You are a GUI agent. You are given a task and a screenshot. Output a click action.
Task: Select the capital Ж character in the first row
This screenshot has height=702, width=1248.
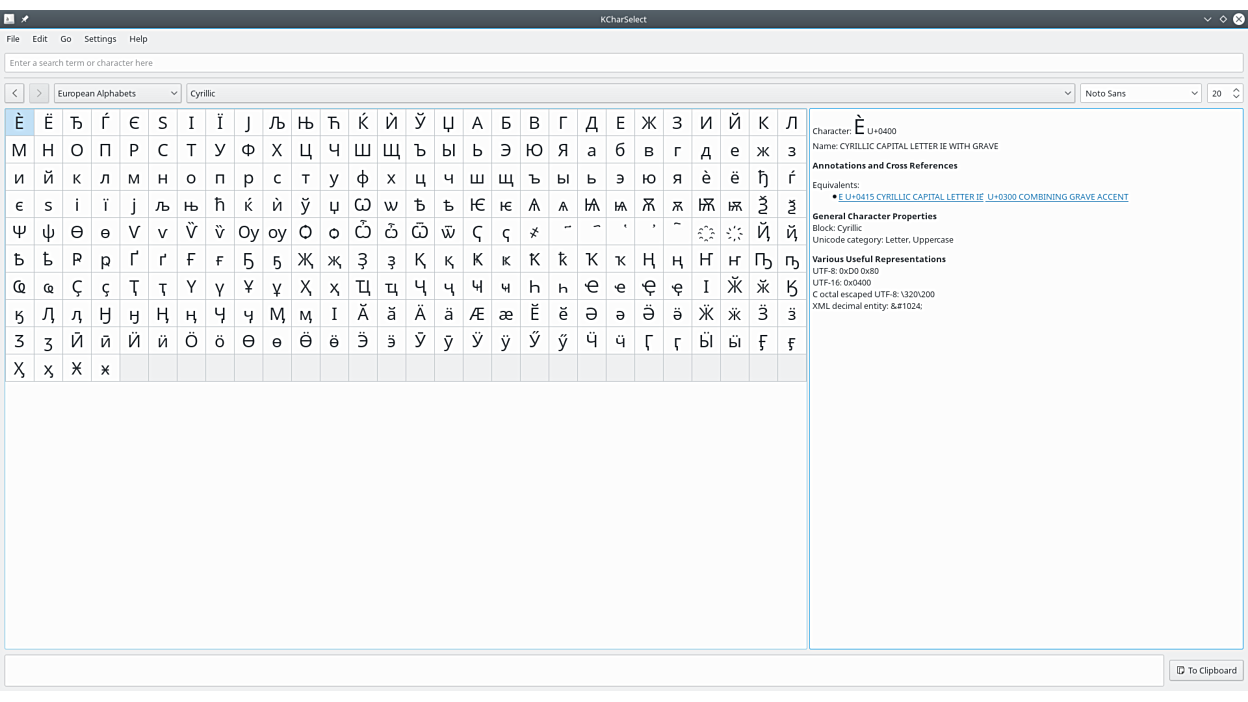tap(649, 123)
